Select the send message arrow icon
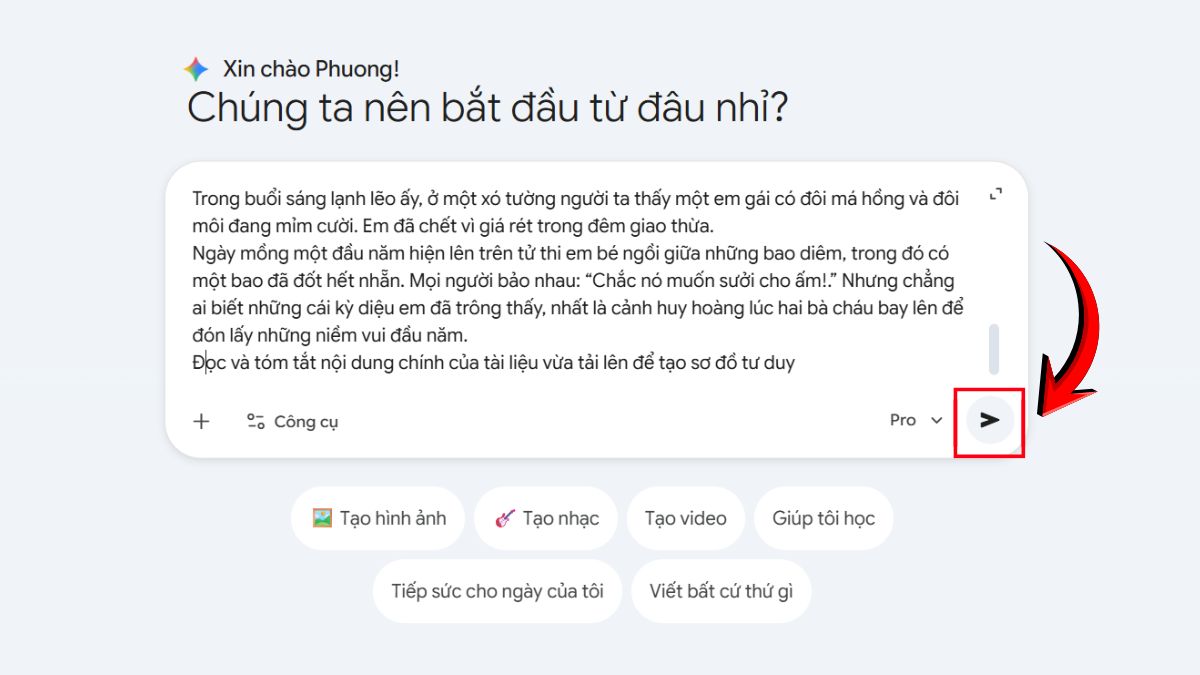 [x=988, y=420]
